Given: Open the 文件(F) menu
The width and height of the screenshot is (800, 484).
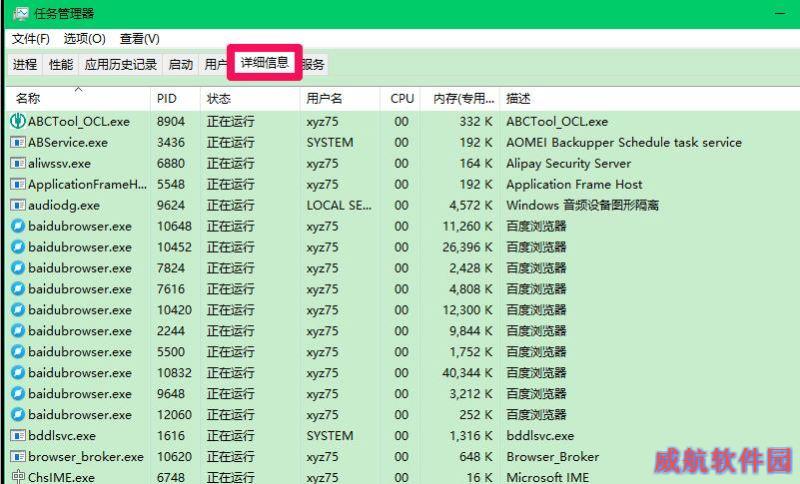Looking at the screenshot, I should [31, 39].
